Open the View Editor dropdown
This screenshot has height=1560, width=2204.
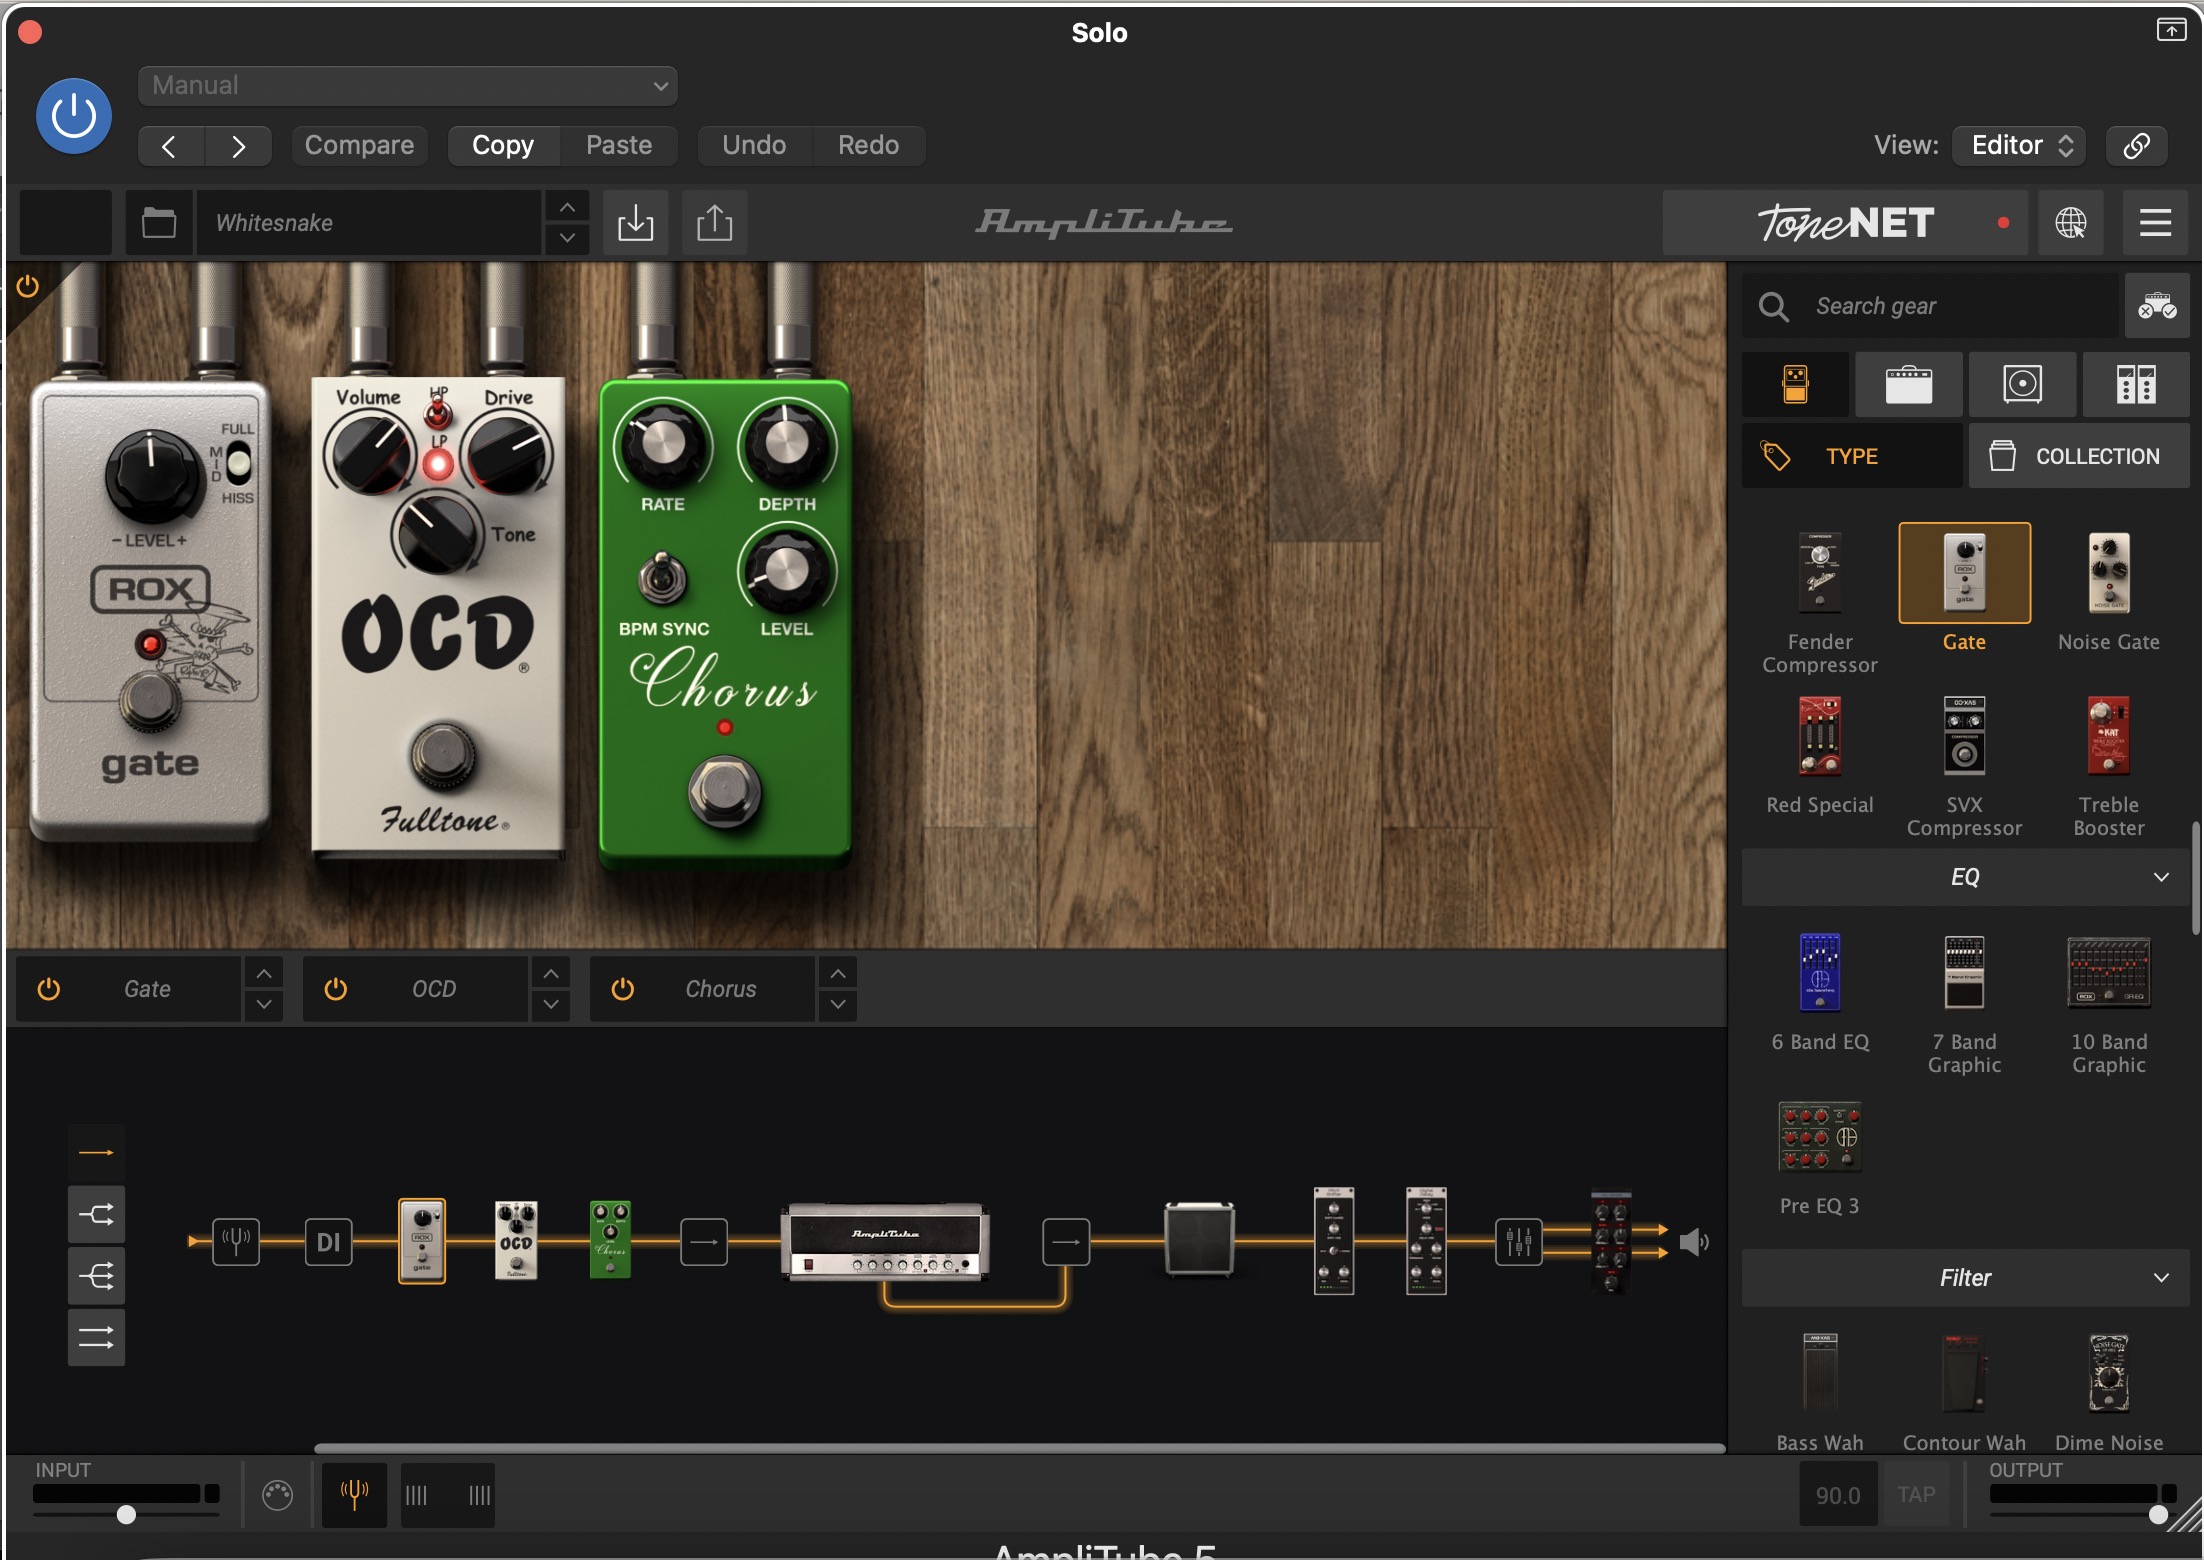point(2020,145)
